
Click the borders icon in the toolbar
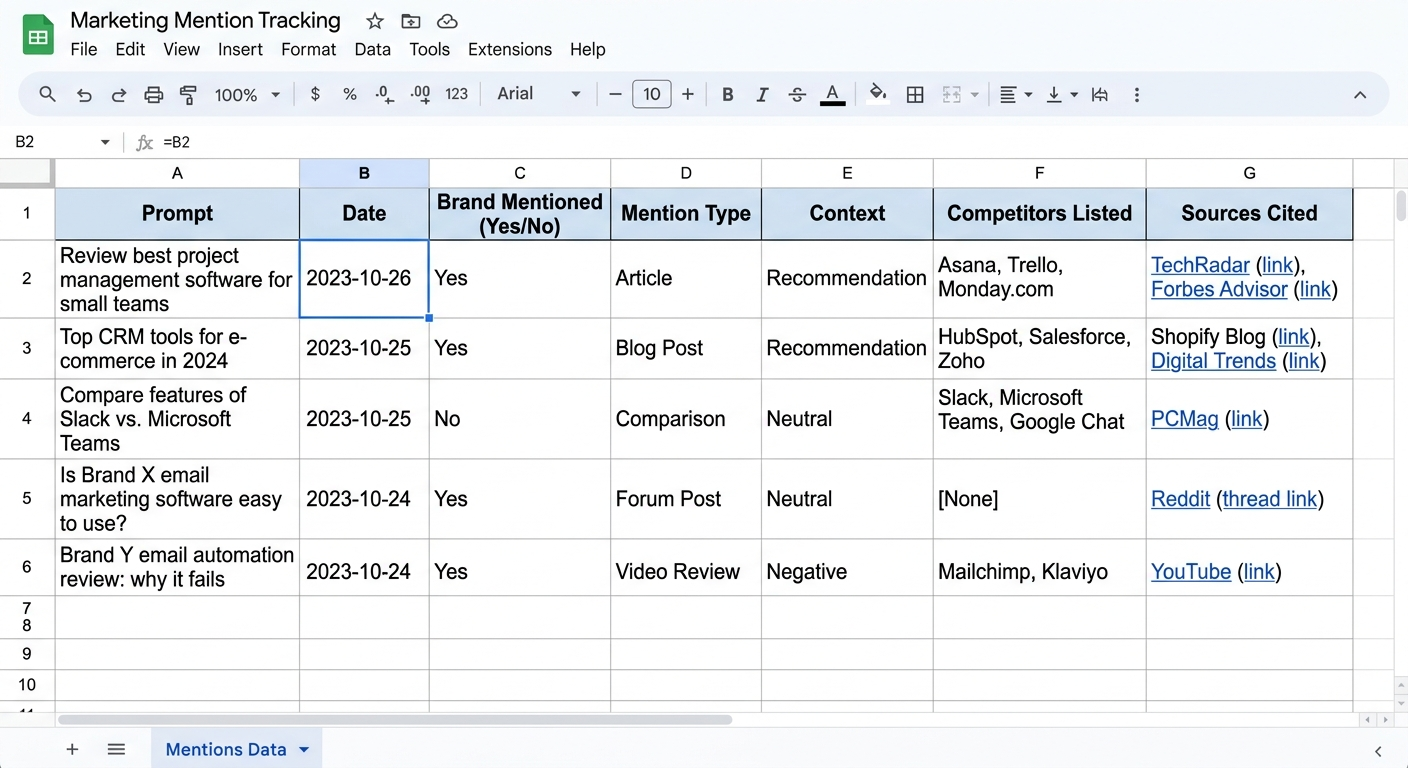click(914, 94)
